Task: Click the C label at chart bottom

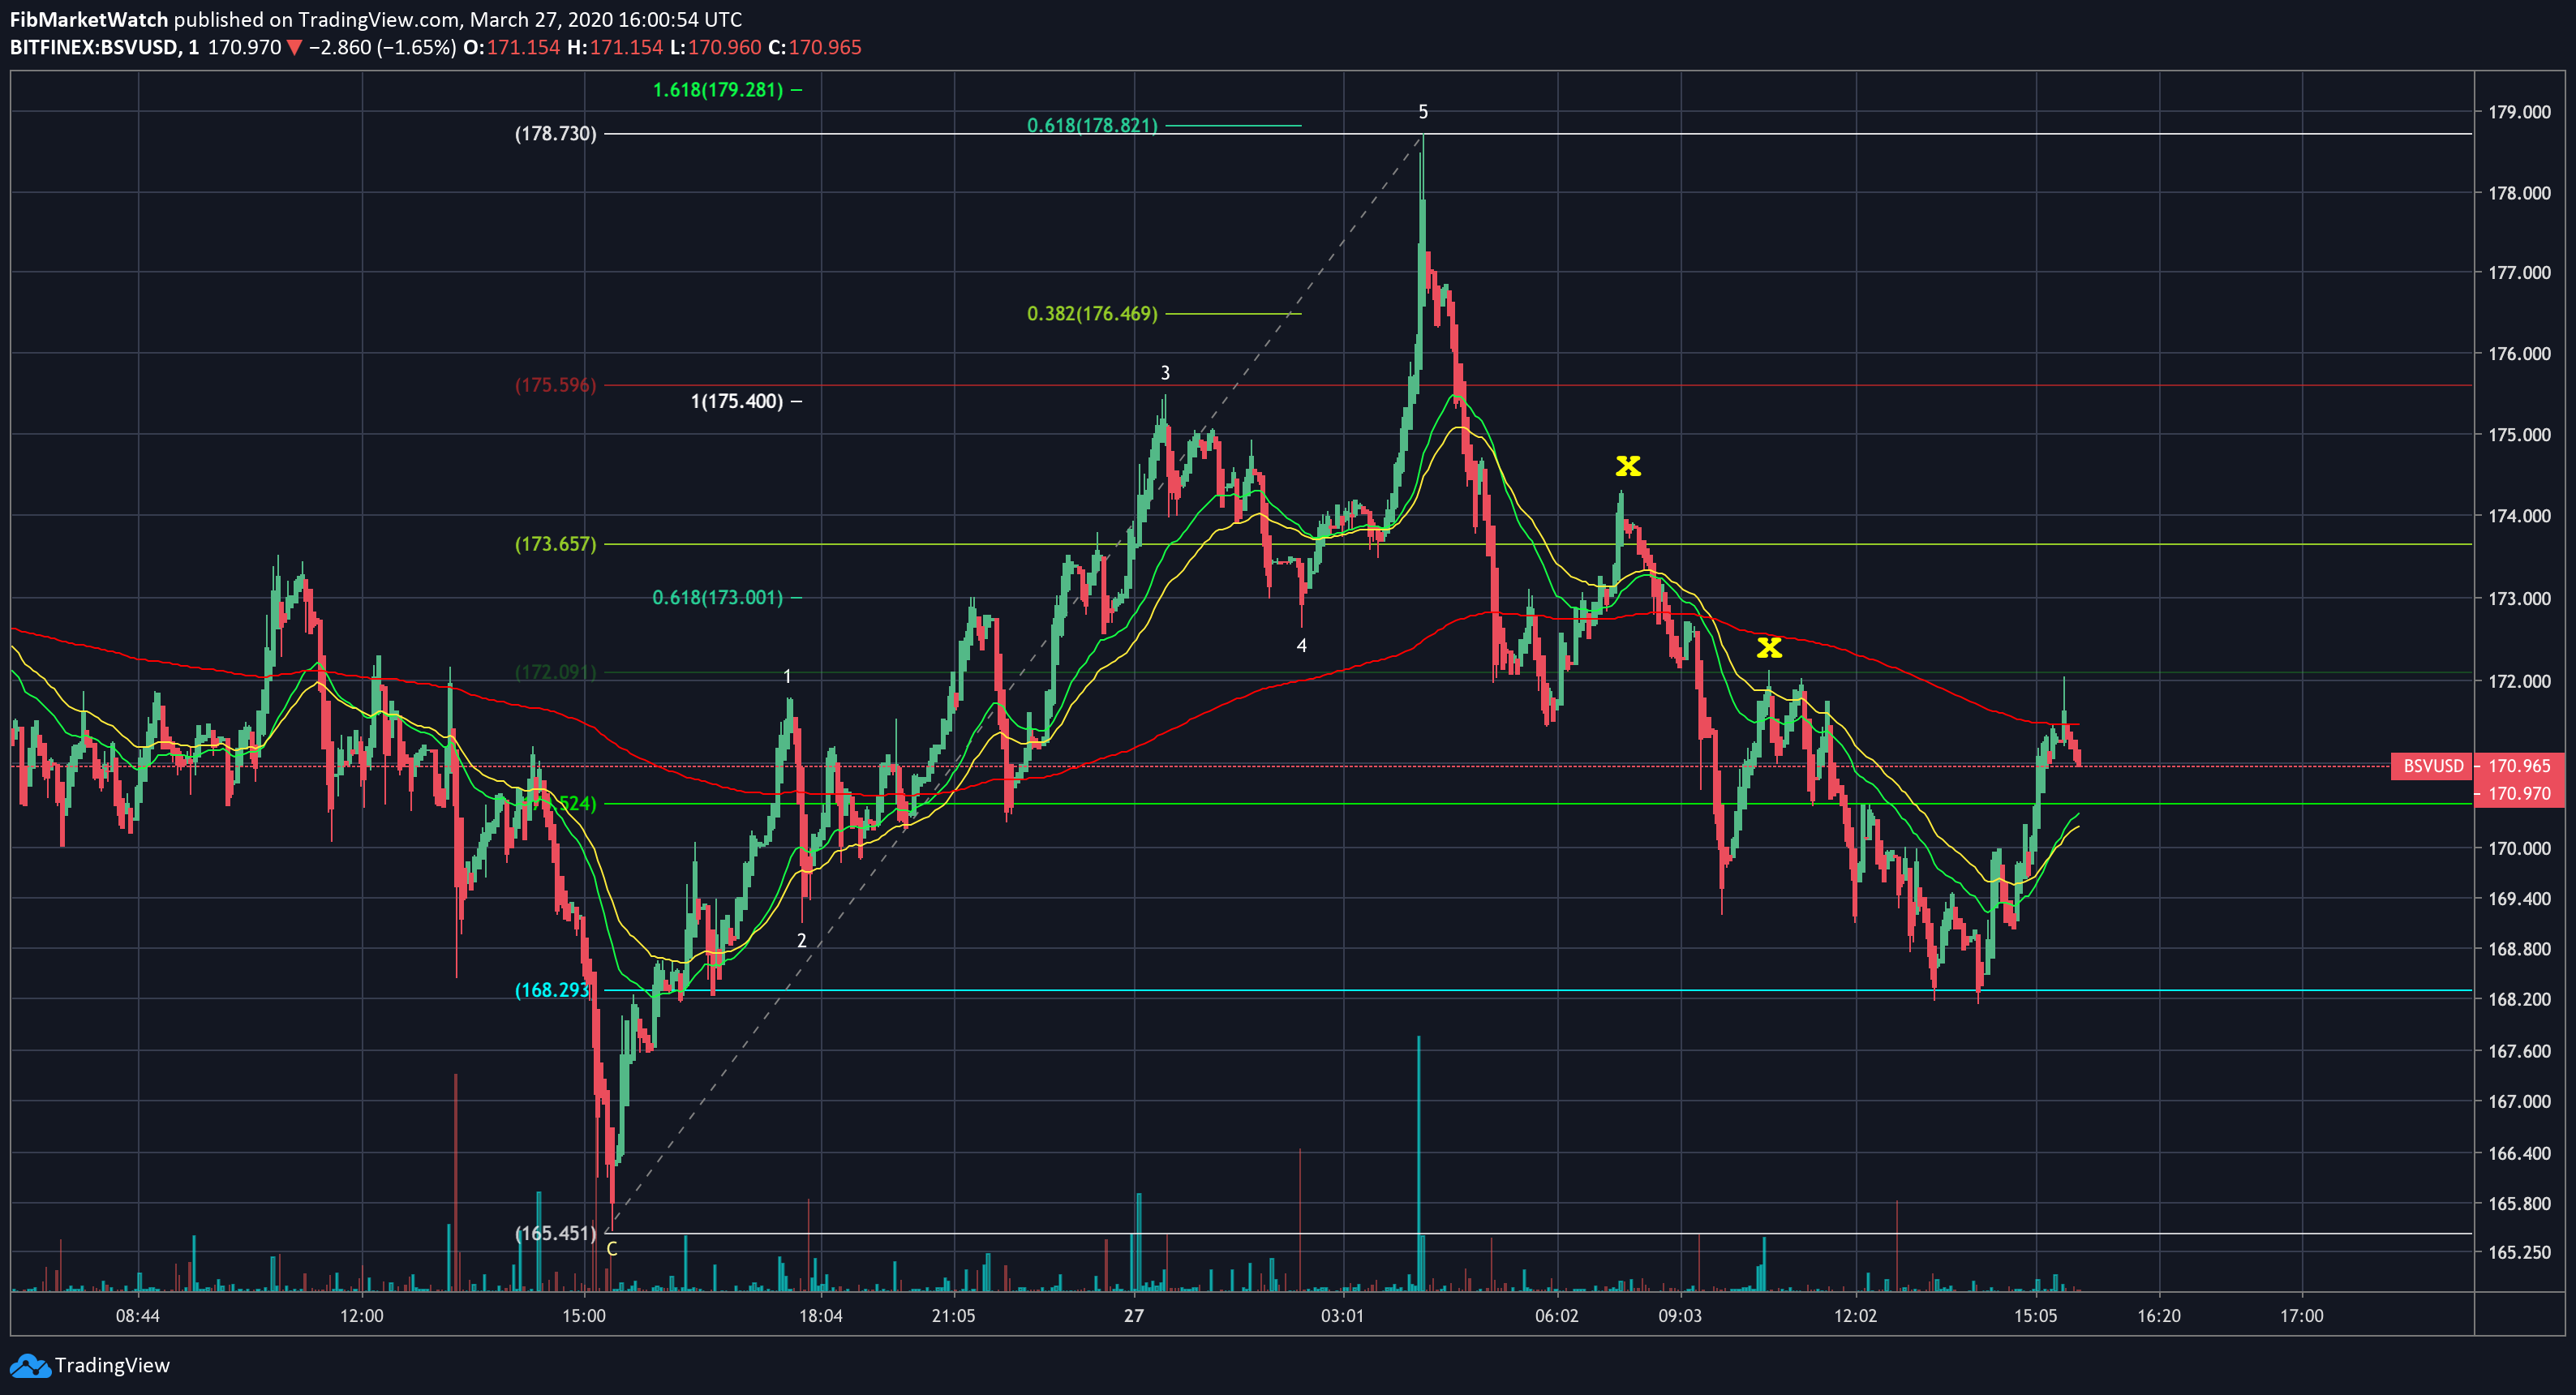Action: point(612,1249)
